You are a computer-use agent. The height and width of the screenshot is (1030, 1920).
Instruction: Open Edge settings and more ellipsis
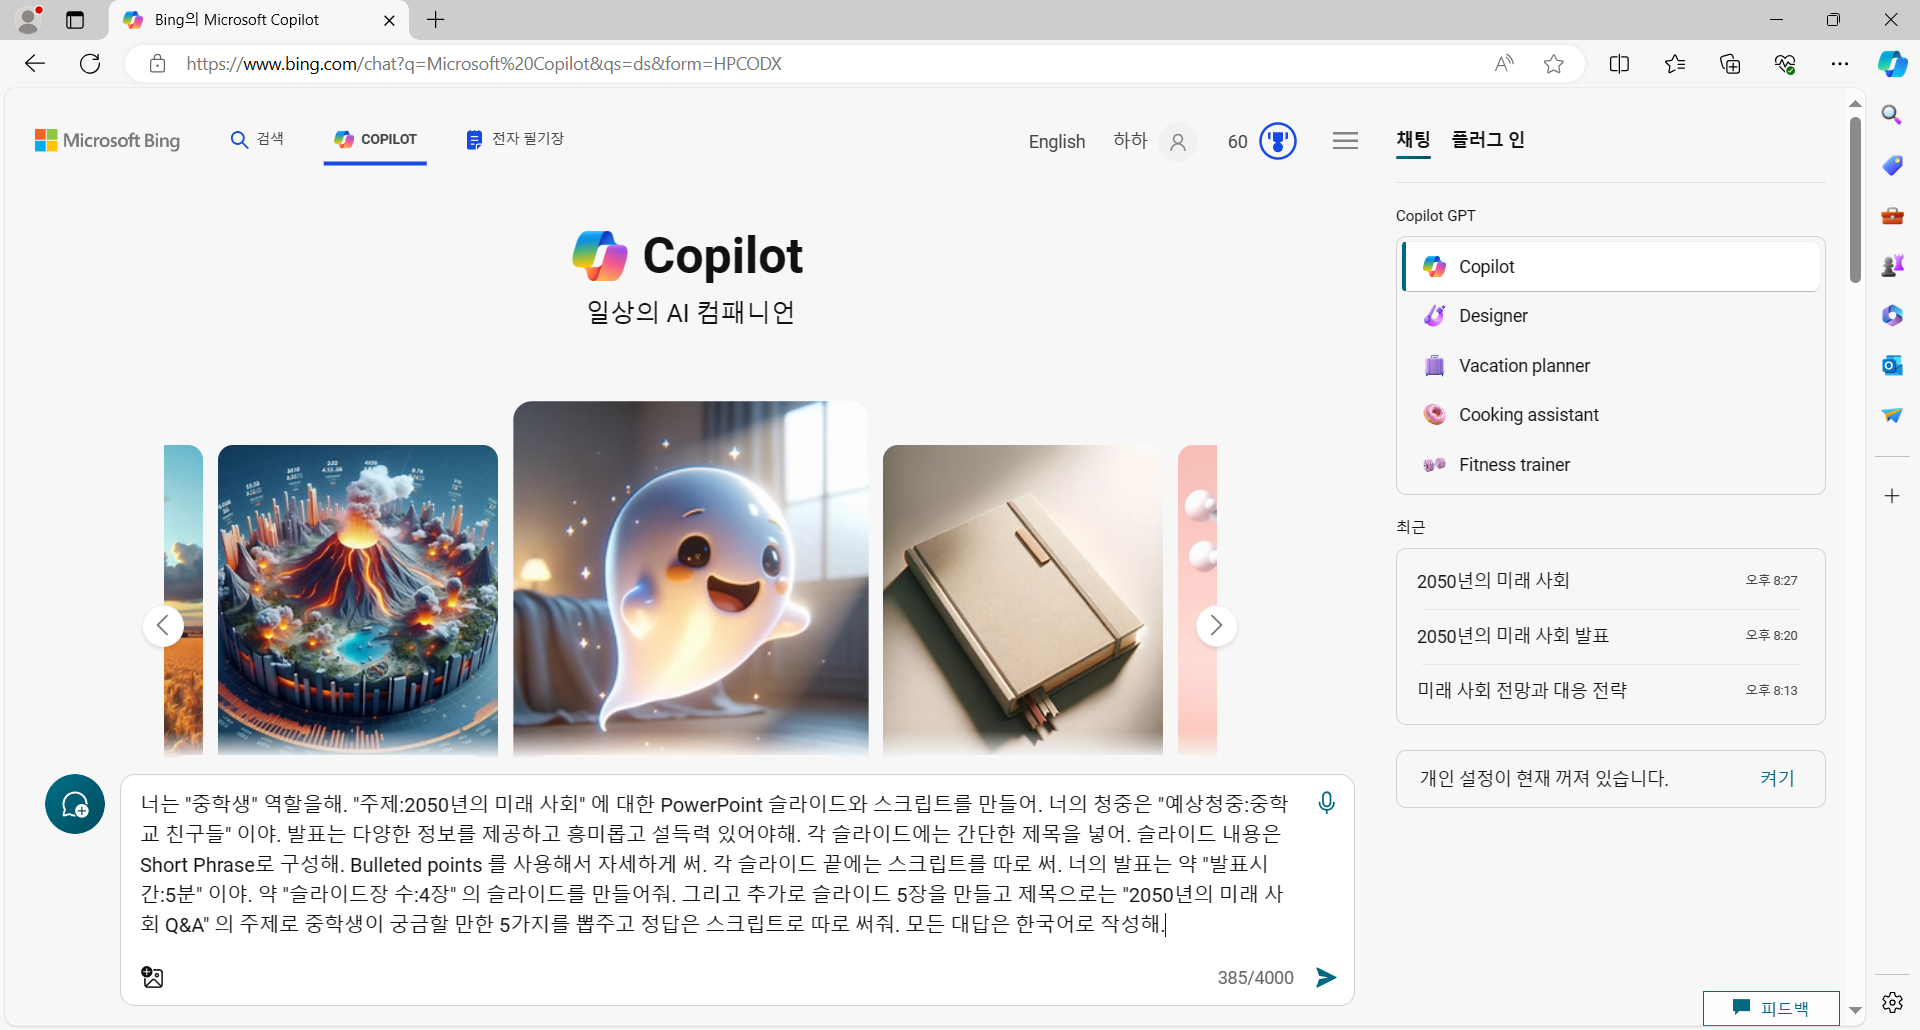click(1840, 64)
